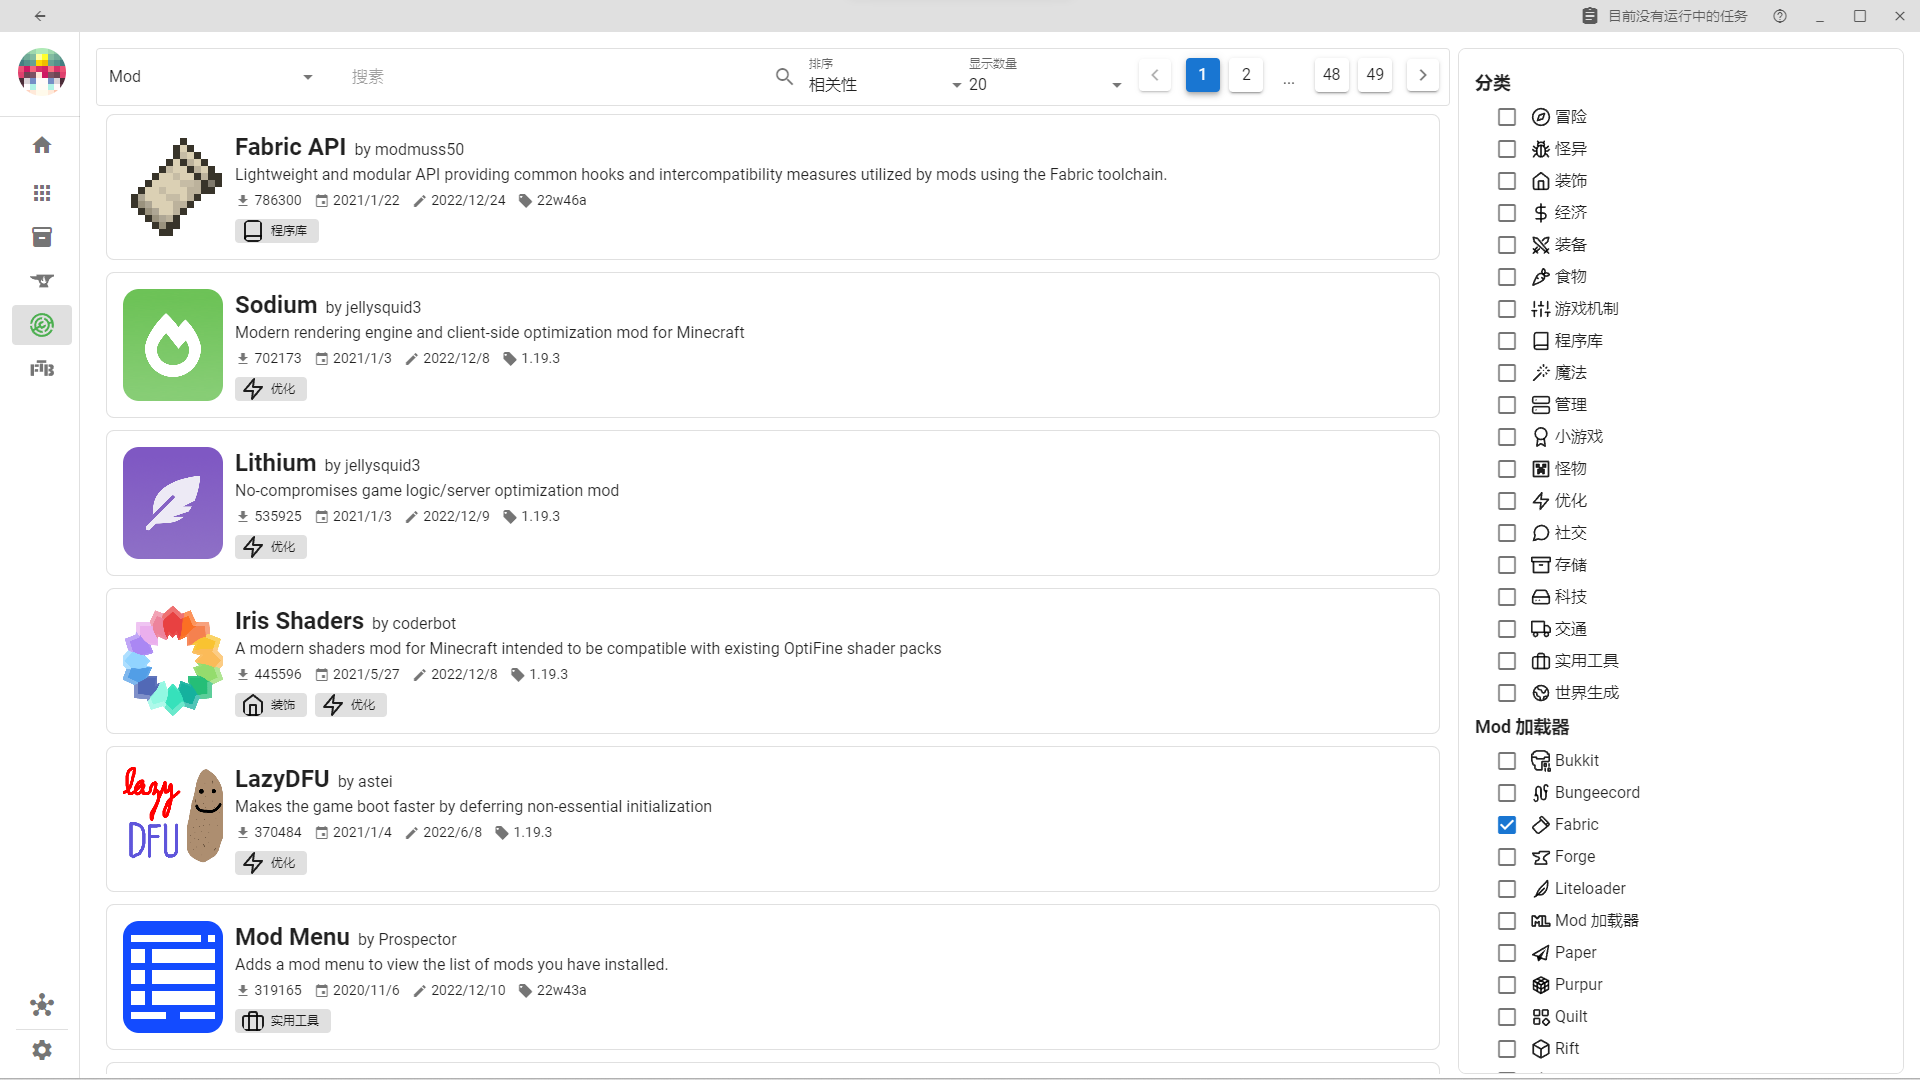This screenshot has width=1920, height=1080.
Task: Check the Purpur mod loader checkbox
Action: click(1507, 985)
